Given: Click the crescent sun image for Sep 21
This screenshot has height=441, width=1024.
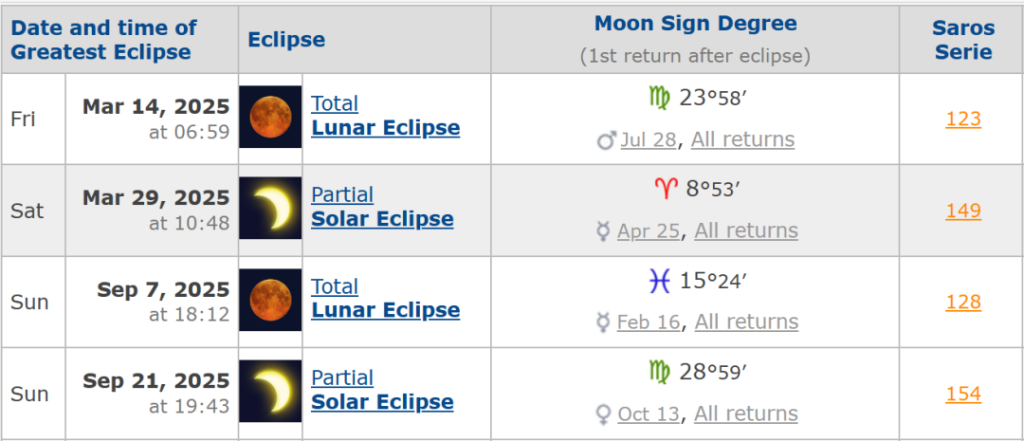Looking at the screenshot, I should (x=270, y=391).
